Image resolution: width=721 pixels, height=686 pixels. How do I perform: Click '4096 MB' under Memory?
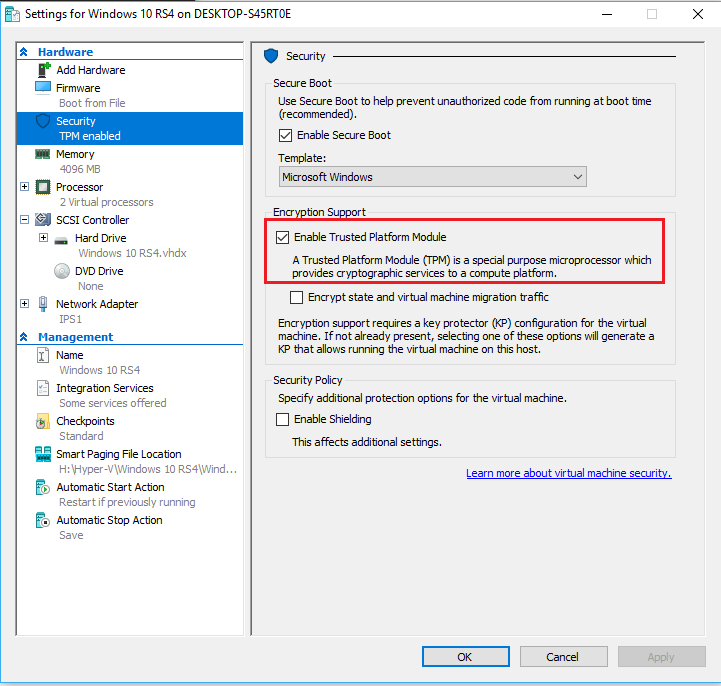click(80, 169)
